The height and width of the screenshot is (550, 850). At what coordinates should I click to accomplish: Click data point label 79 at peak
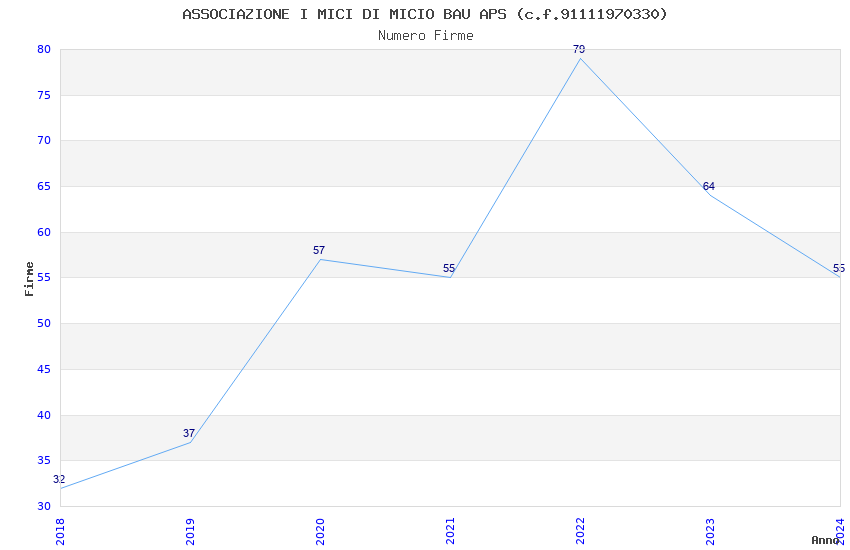579,49
